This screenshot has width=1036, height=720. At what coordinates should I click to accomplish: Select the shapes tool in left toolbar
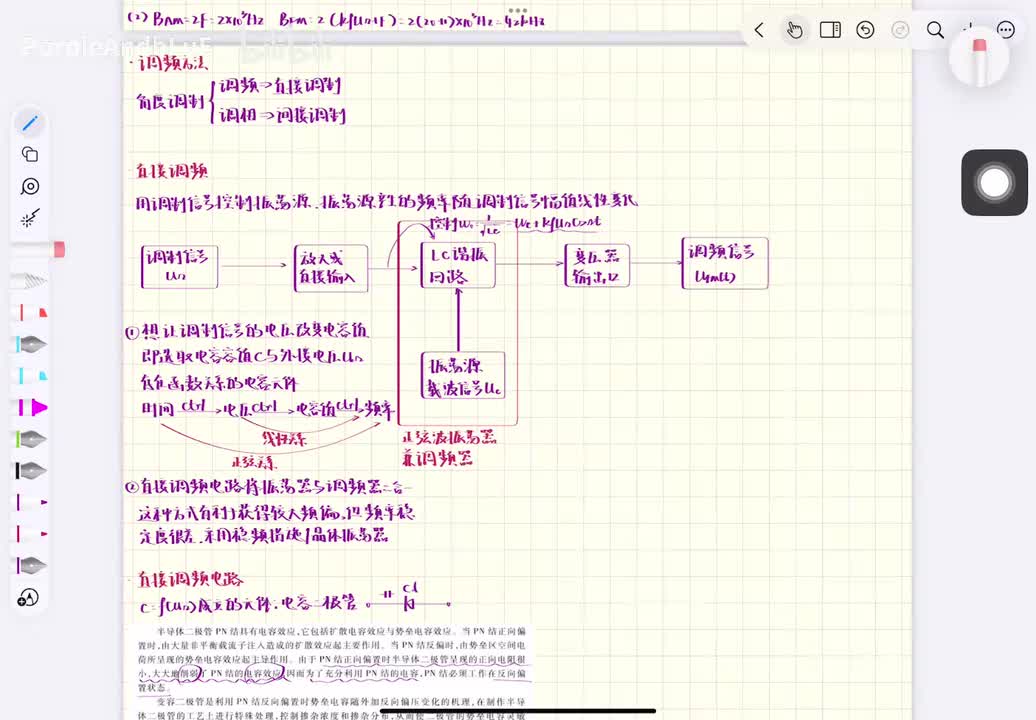pos(30,155)
